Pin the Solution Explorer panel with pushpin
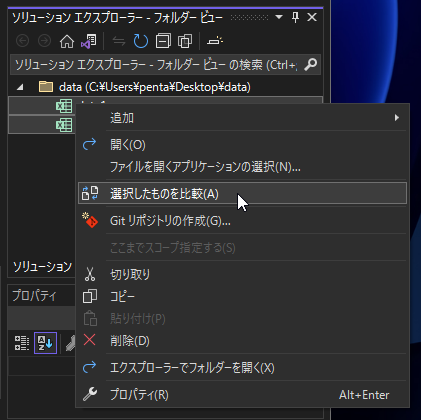The height and width of the screenshot is (420, 421). coord(295,17)
